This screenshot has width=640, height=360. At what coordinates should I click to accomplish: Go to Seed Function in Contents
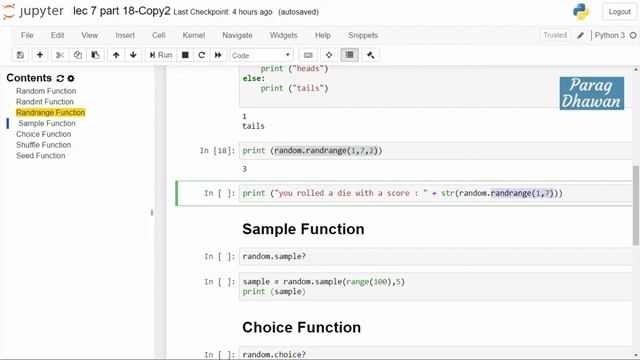(41, 156)
